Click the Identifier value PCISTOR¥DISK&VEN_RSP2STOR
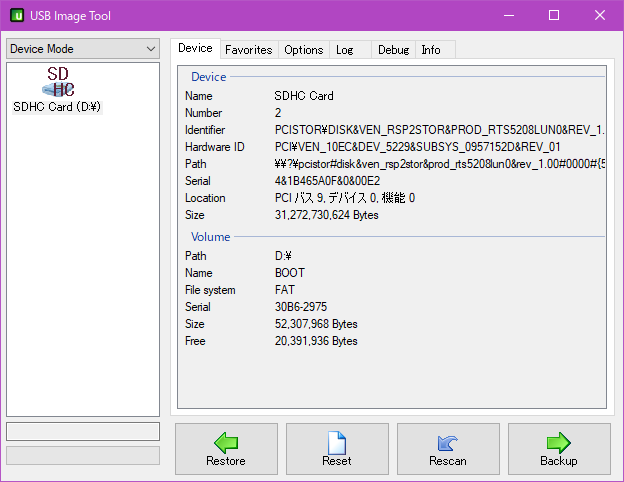 [439, 130]
